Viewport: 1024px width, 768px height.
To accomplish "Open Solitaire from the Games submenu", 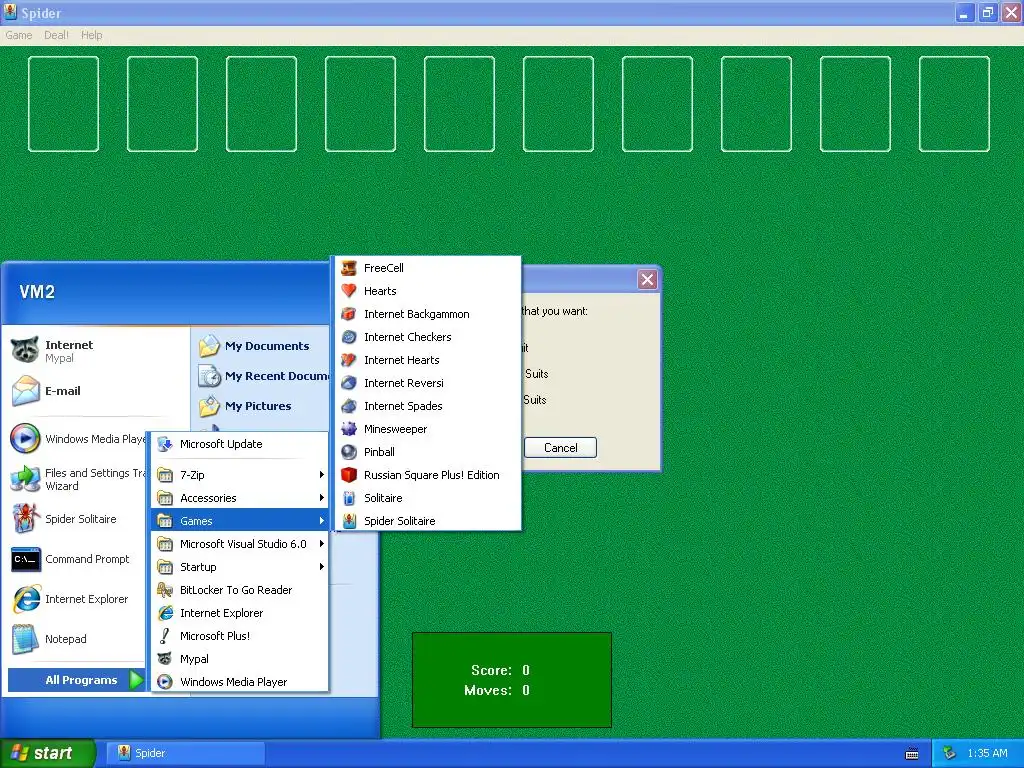I will pos(428,498).
